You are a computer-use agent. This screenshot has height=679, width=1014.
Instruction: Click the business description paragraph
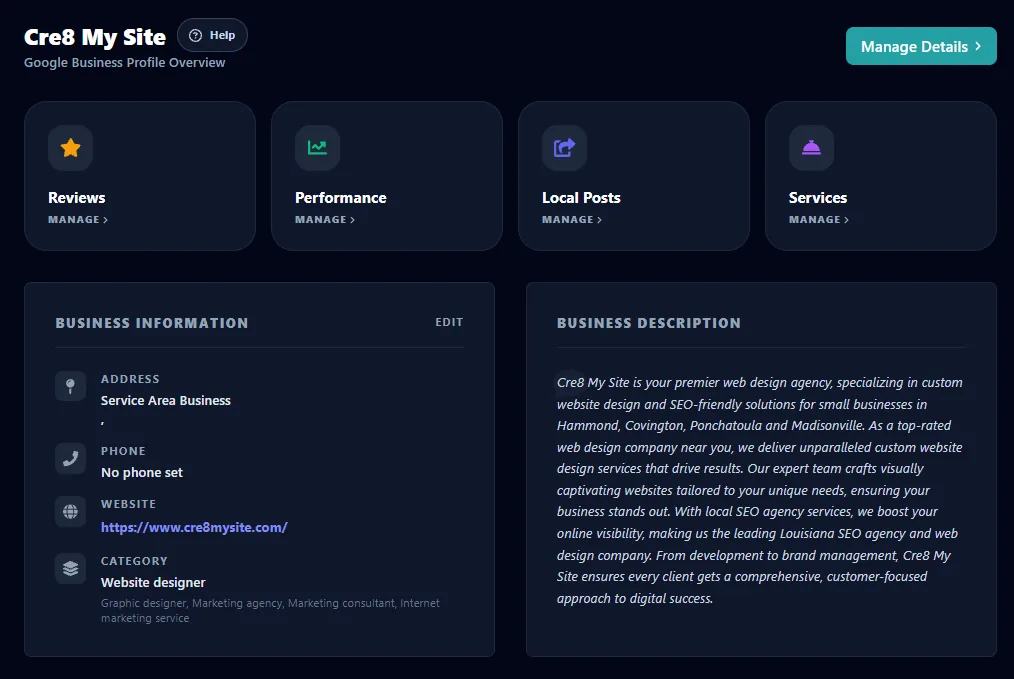(x=760, y=490)
